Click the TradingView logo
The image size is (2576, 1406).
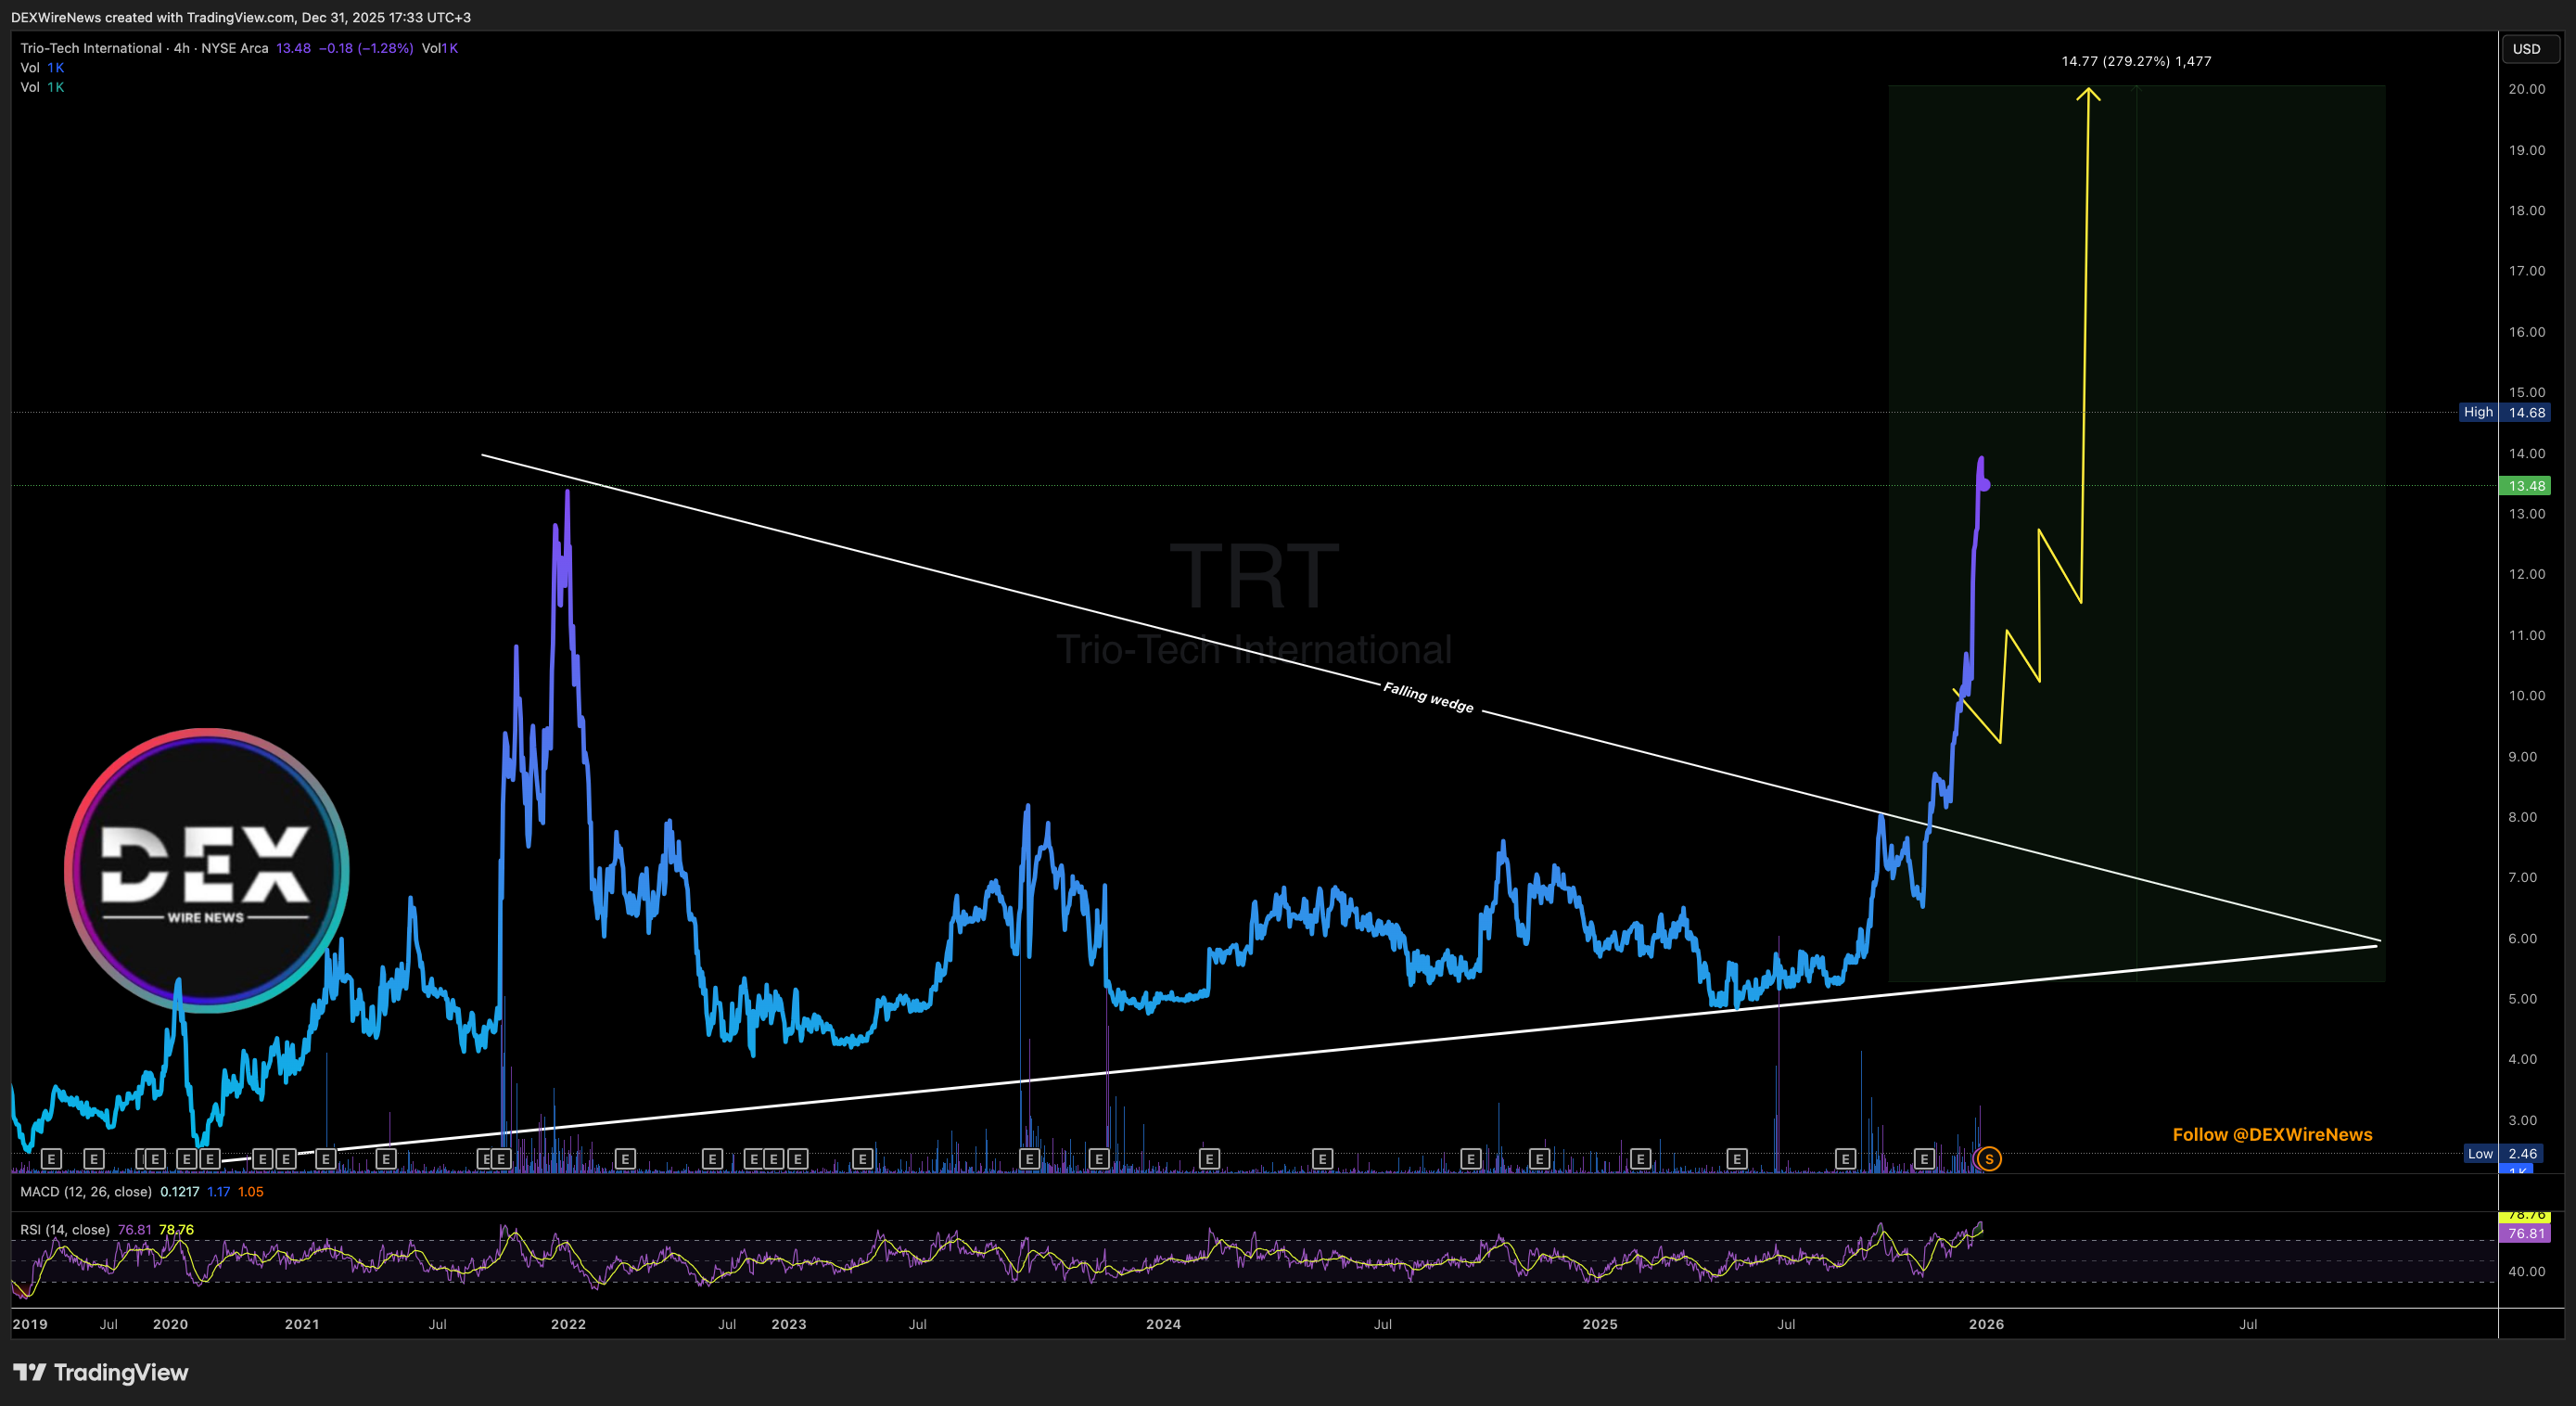pyautogui.click(x=100, y=1372)
